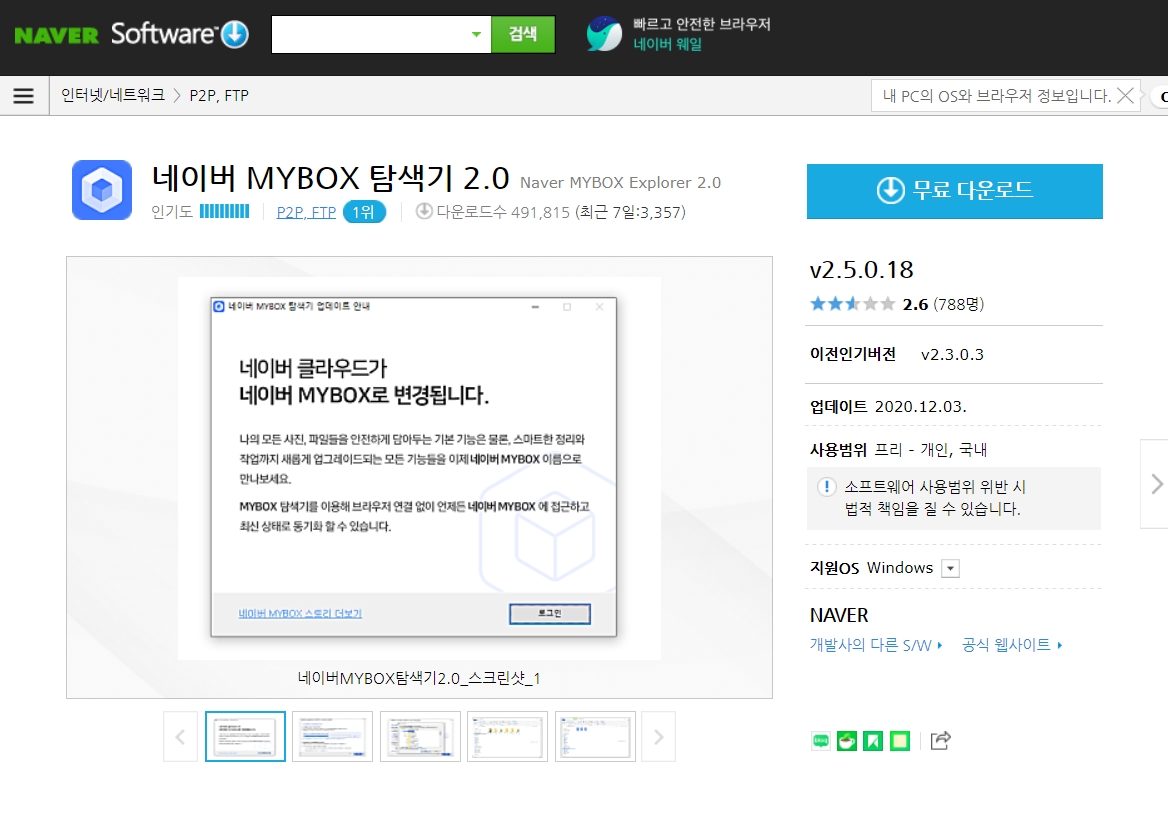Click the green bookmark share icon
Viewport: 1168px width, 822px height.
(x=873, y=741)
